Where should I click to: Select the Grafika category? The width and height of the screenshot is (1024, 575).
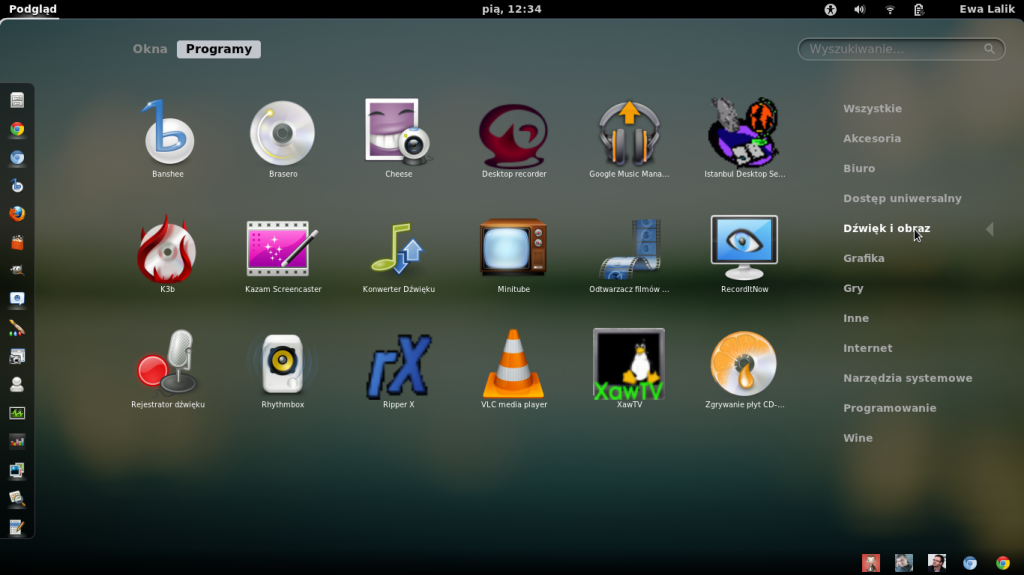point(863,258)
